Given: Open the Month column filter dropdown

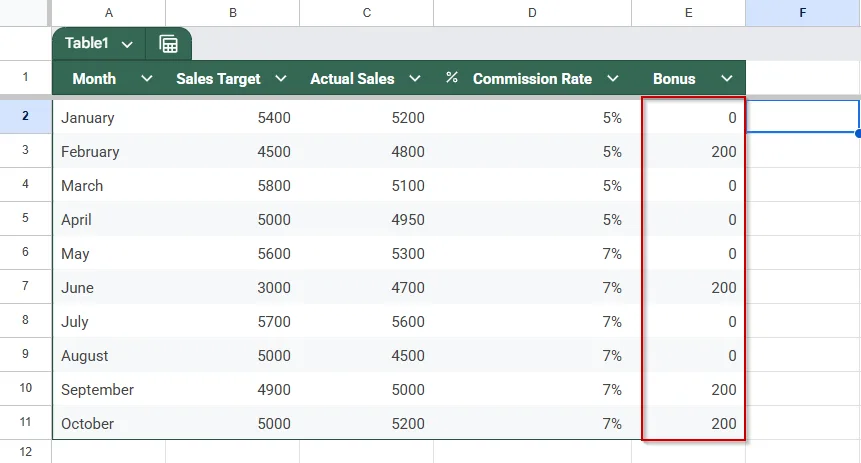Looking at the screenshot, I should [x=147, y=79].
